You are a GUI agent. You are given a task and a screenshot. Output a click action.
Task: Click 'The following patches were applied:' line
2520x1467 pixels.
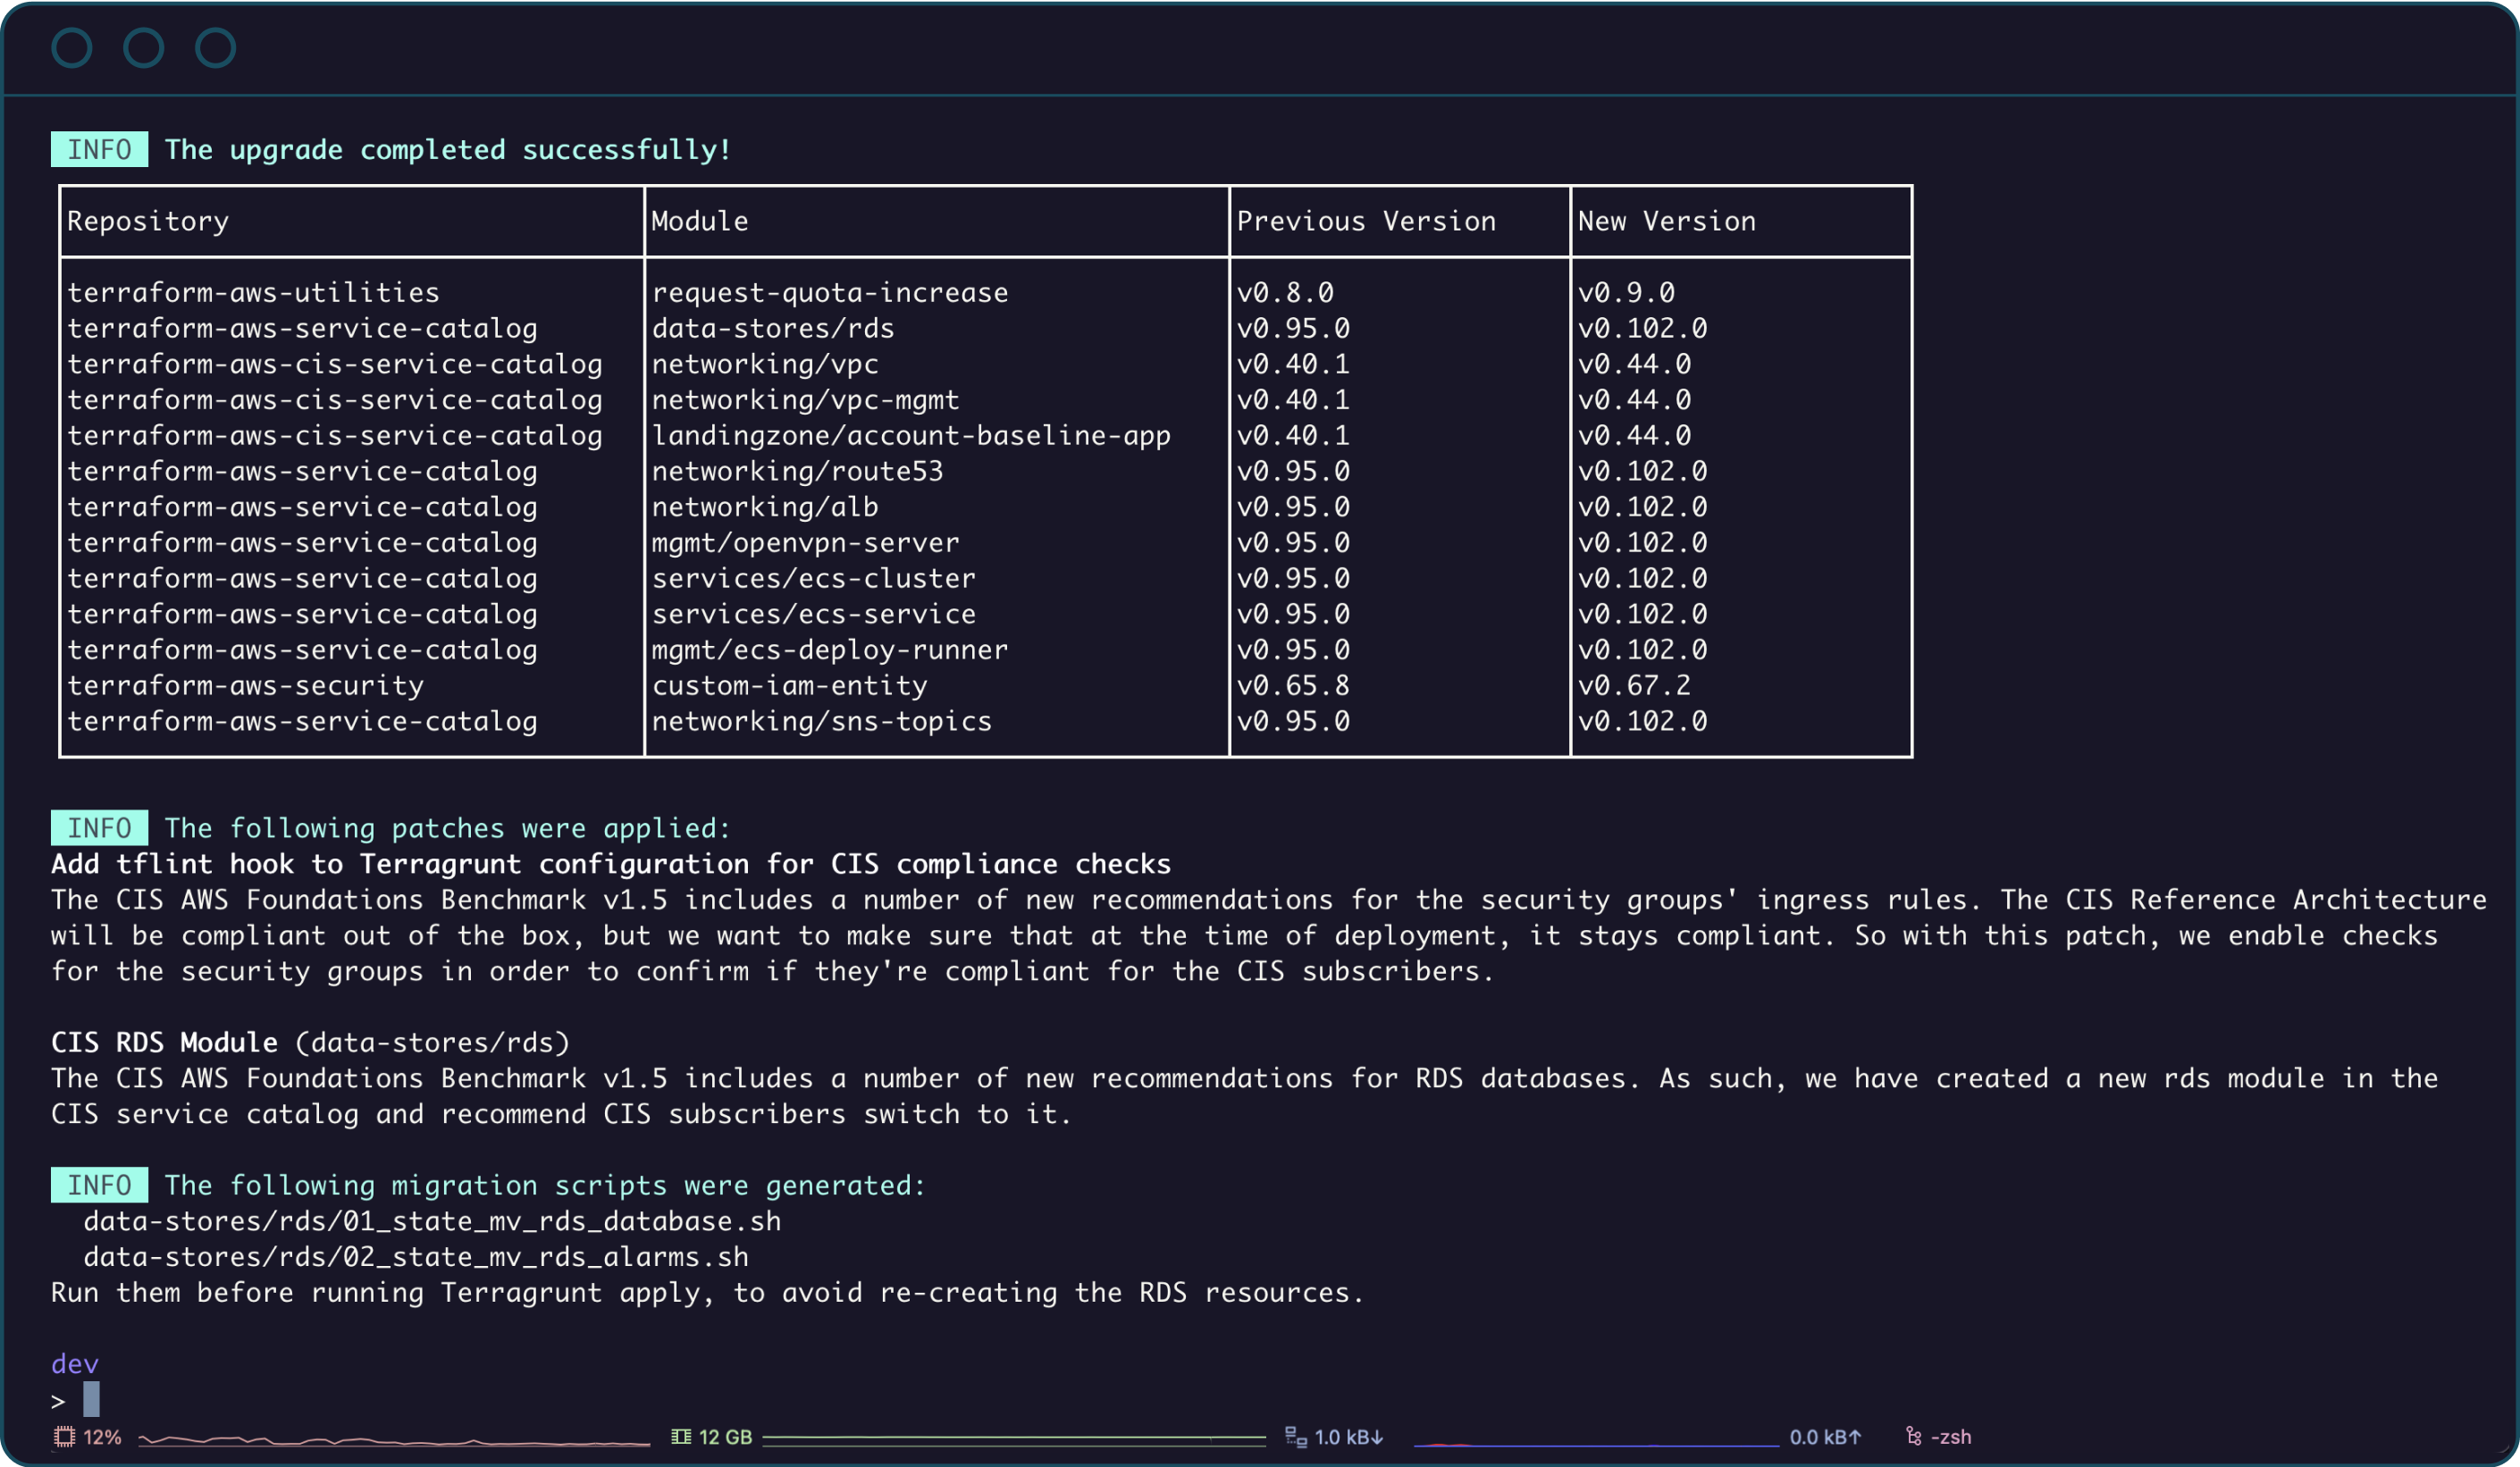pos(448,828)
